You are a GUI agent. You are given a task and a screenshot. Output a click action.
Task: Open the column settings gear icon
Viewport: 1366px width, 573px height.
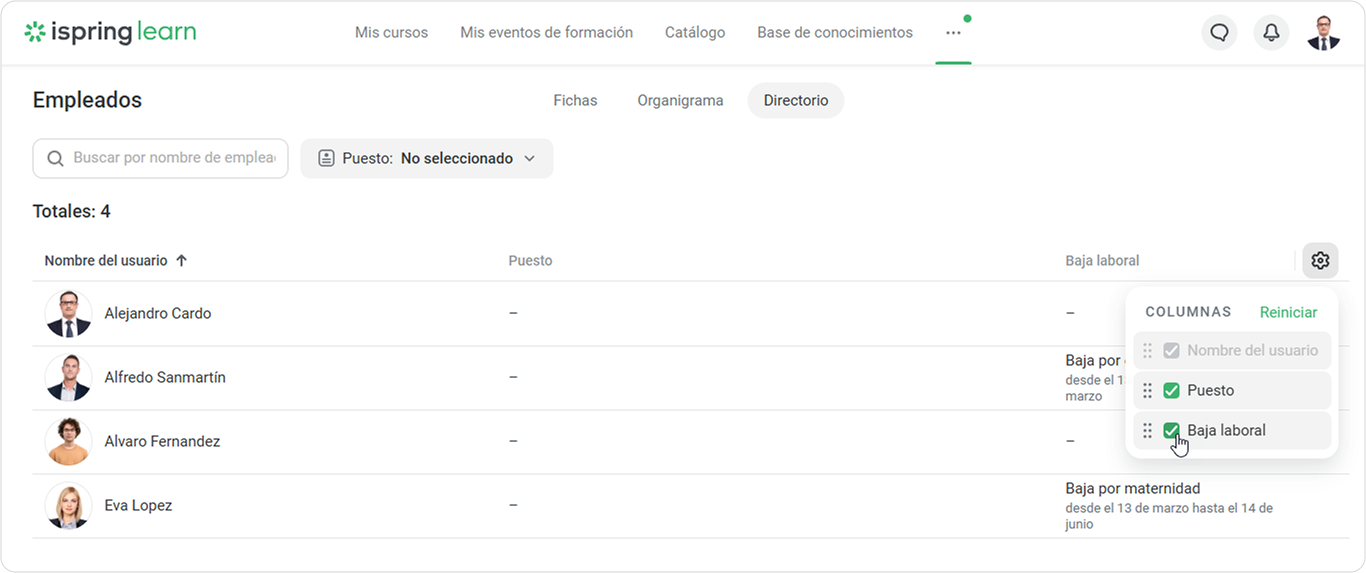point(1320,261)
